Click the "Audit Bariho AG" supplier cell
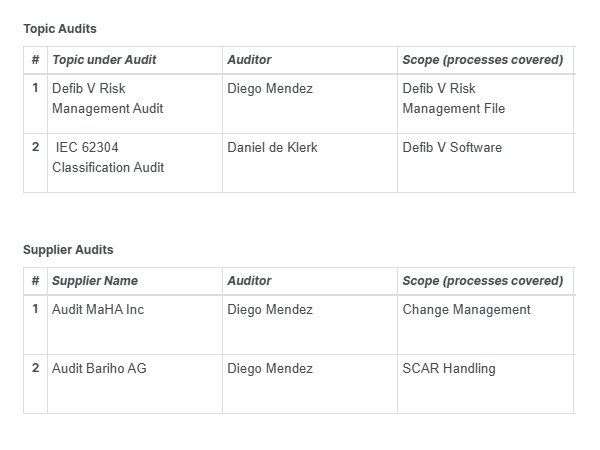Viewport: 600px width, 450px height. tap(99, 369)
